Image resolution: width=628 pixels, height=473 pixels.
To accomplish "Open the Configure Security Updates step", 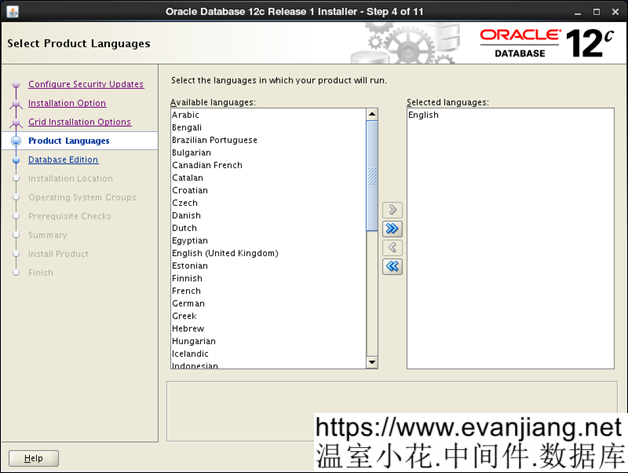I will coord(85,84).
